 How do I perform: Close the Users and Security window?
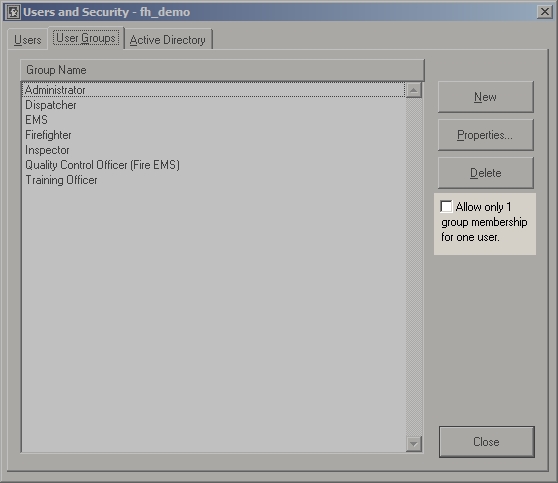(544, 12)
